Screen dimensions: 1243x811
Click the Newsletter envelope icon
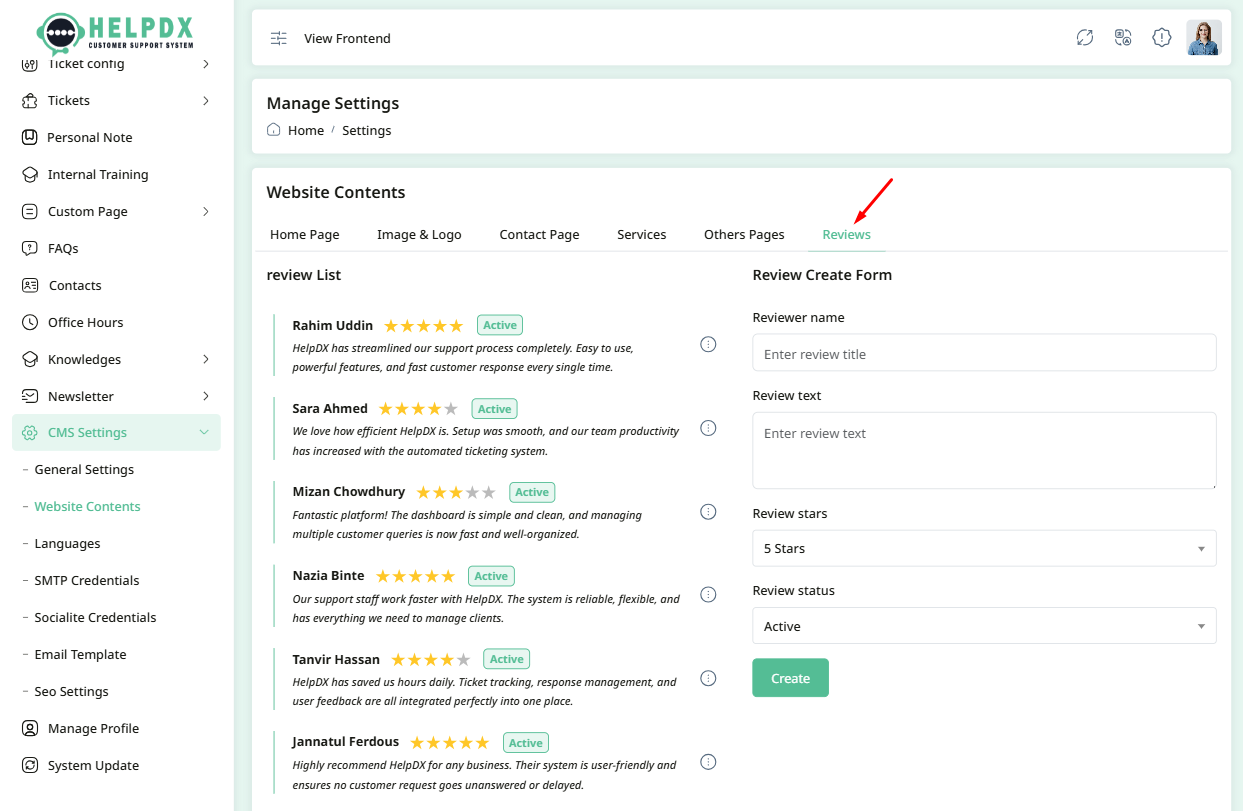pos(30,396)
